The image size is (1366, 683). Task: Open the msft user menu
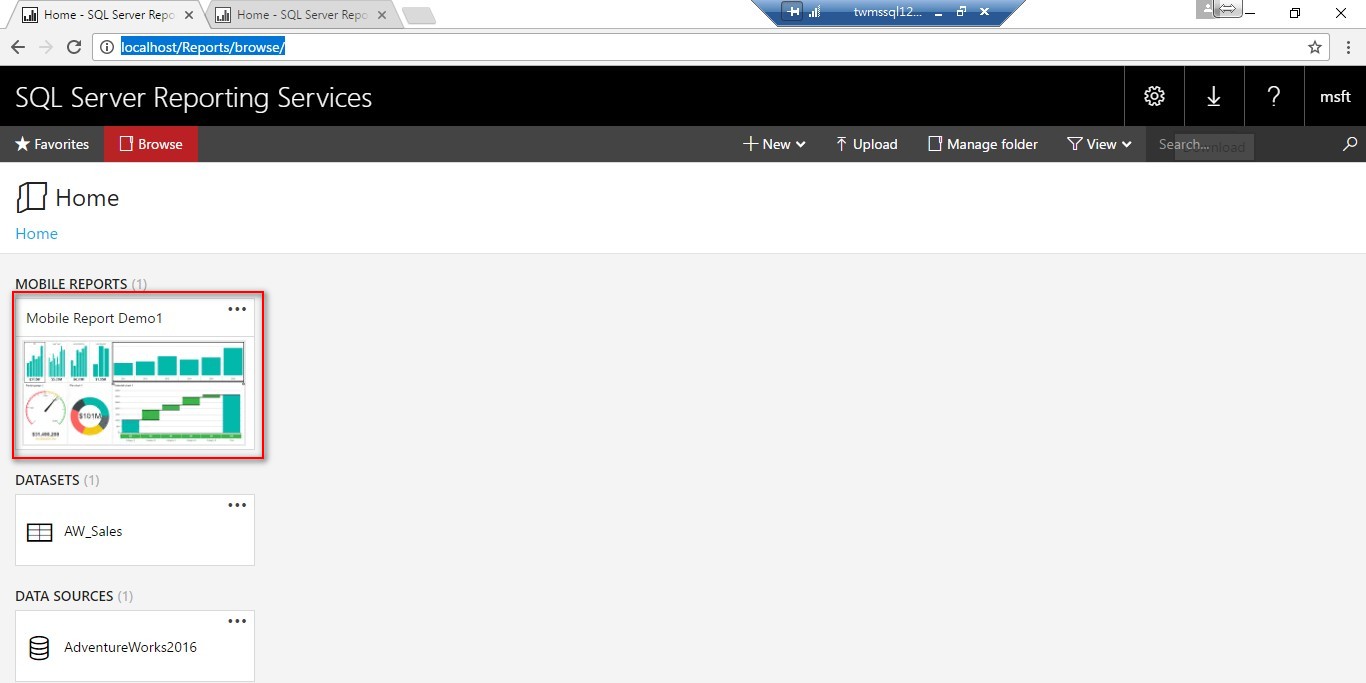1335,96
